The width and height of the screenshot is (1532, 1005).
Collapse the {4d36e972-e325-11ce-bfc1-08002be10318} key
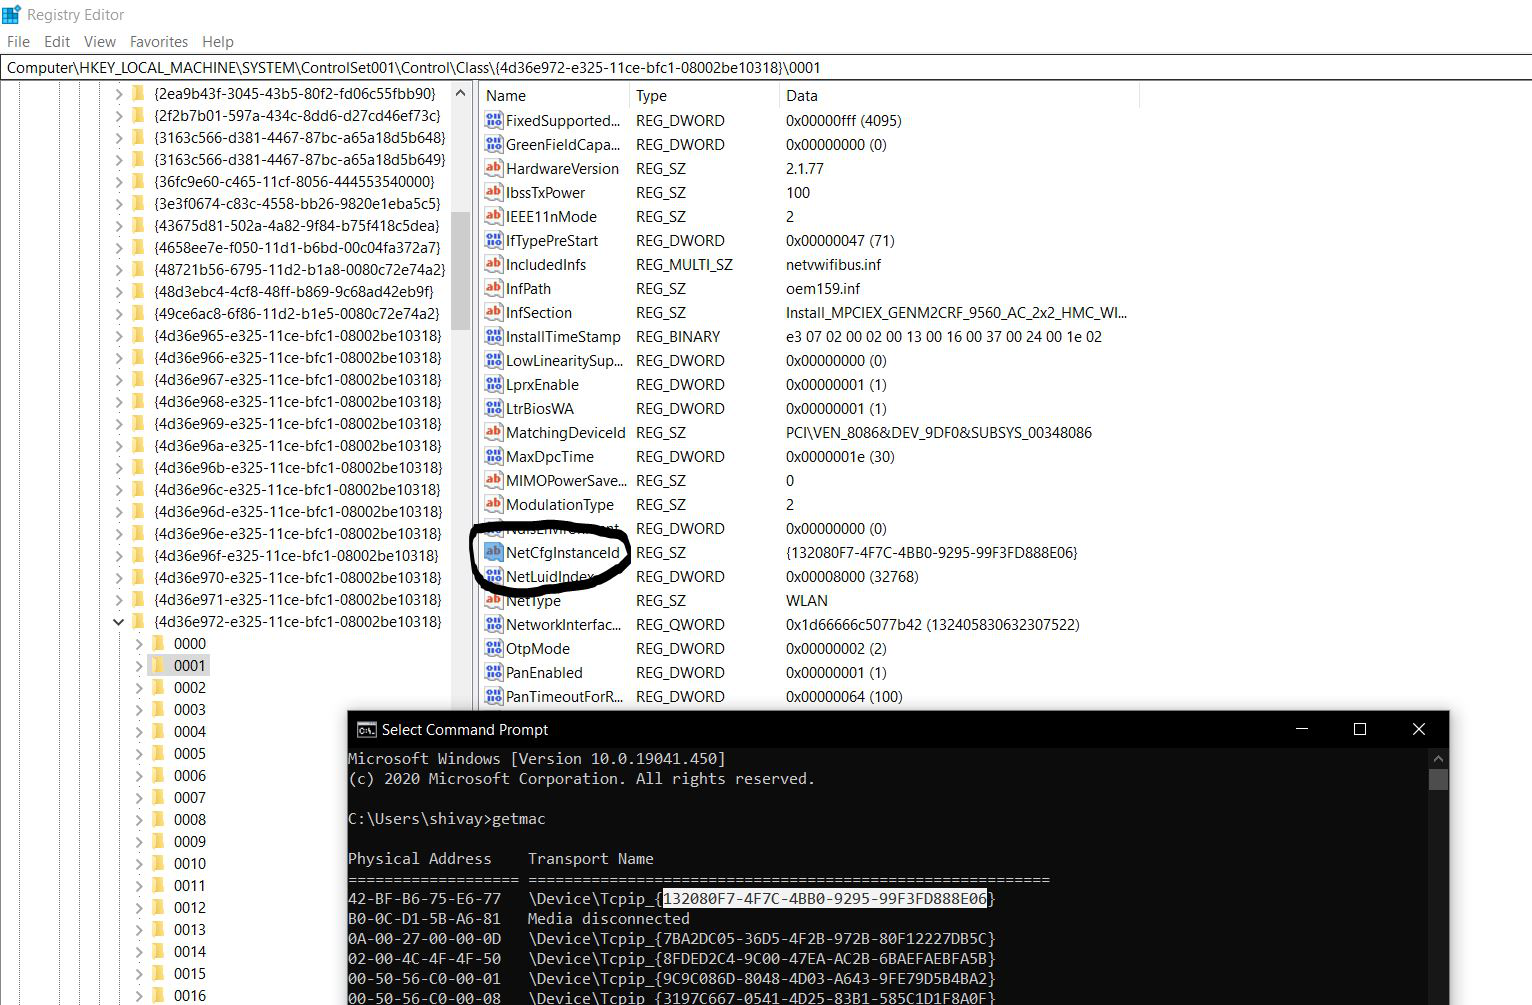tap(118, 622)
